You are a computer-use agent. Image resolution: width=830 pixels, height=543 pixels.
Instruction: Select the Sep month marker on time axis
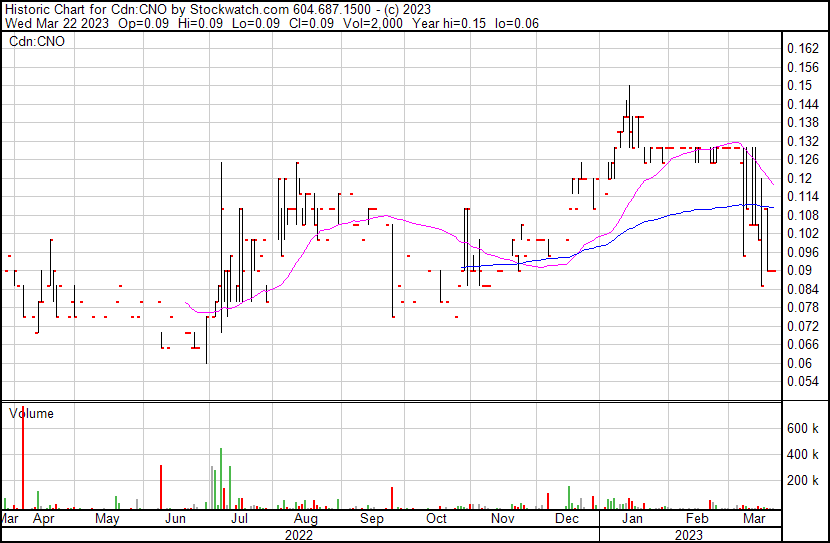(x=372, y=520)
